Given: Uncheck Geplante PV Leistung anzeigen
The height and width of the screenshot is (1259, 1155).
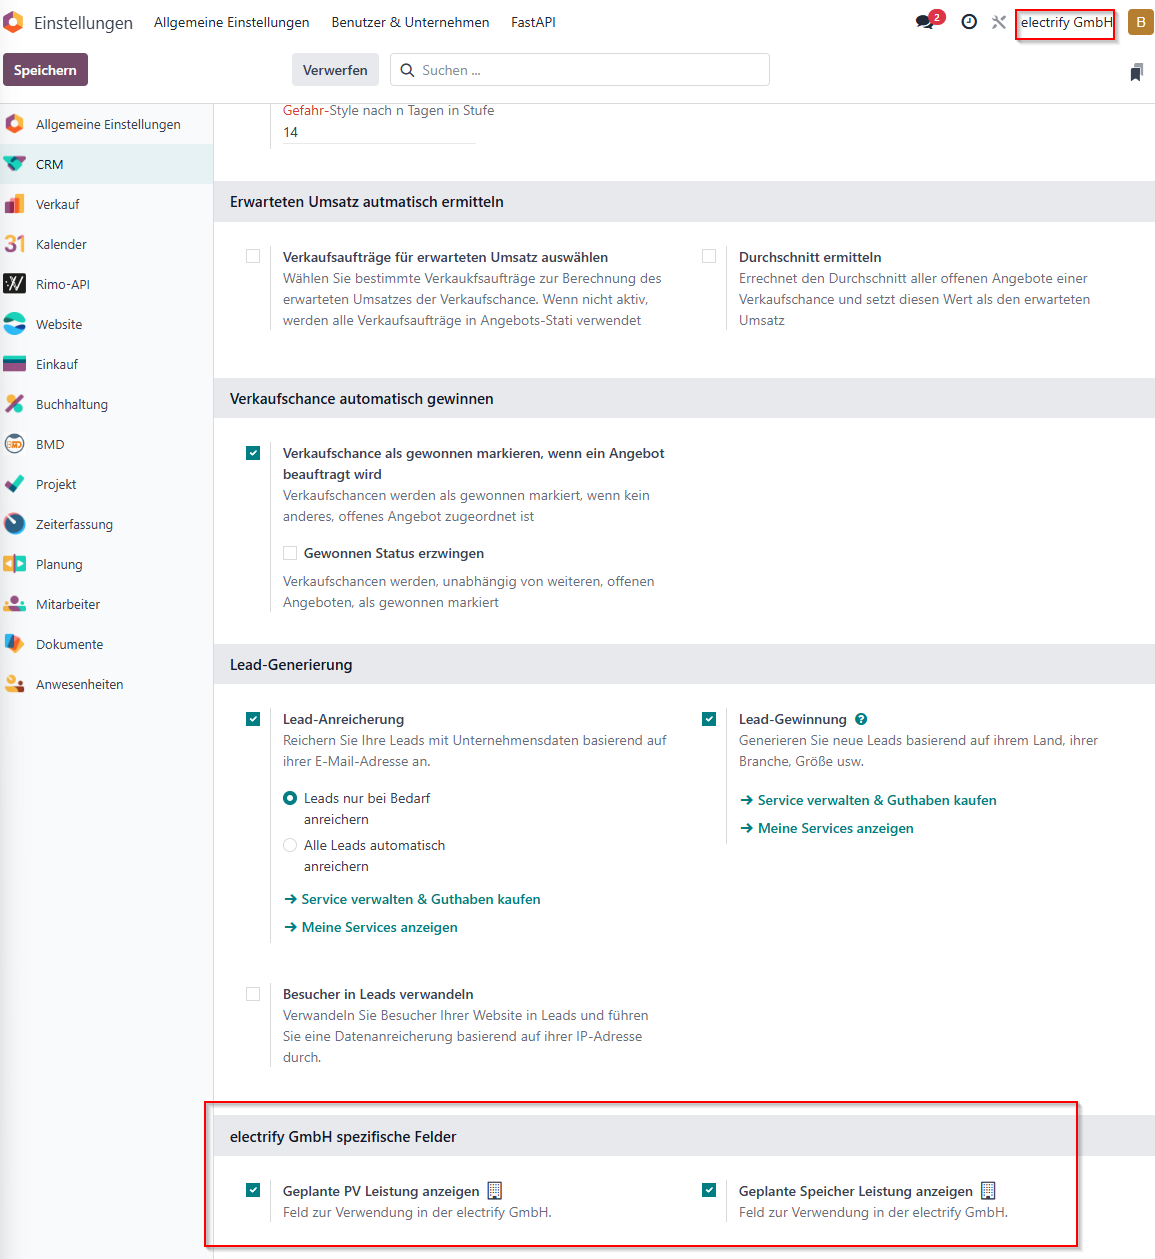Looking at the screenshot, I should pyautogui.click(x=253, y=1190).
